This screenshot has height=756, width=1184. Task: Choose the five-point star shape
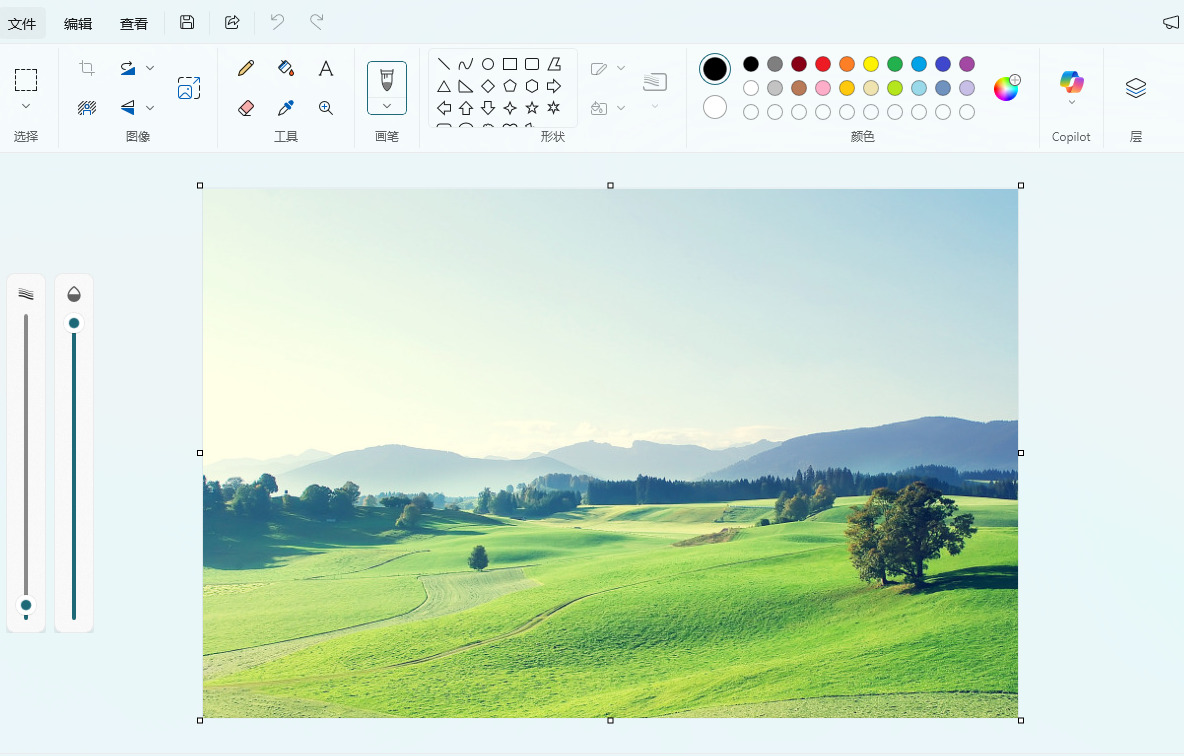pos(532,108)
